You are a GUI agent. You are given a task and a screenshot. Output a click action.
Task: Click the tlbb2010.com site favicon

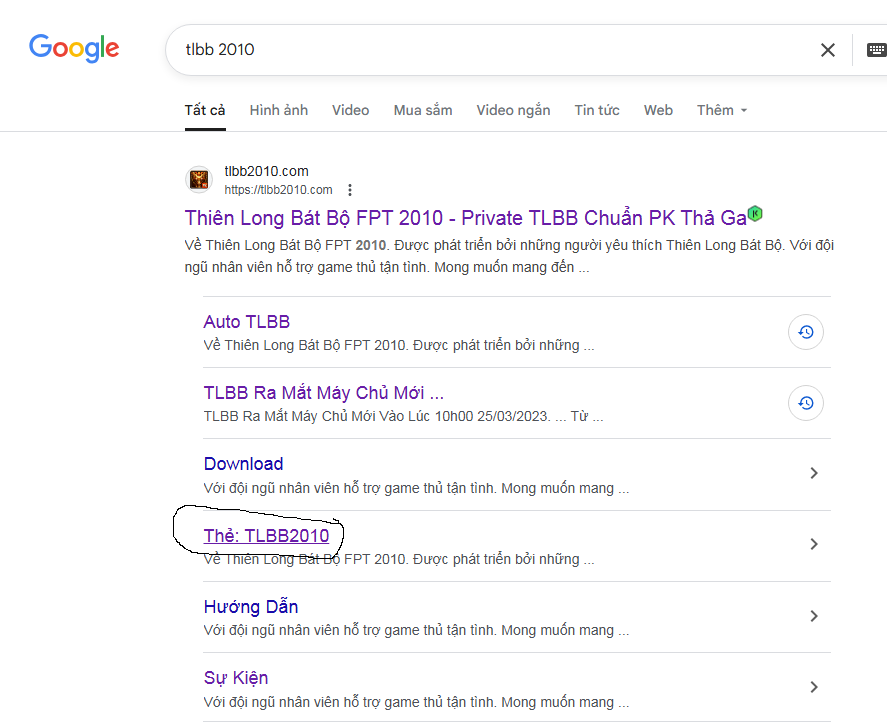click(x=199, y=180)
